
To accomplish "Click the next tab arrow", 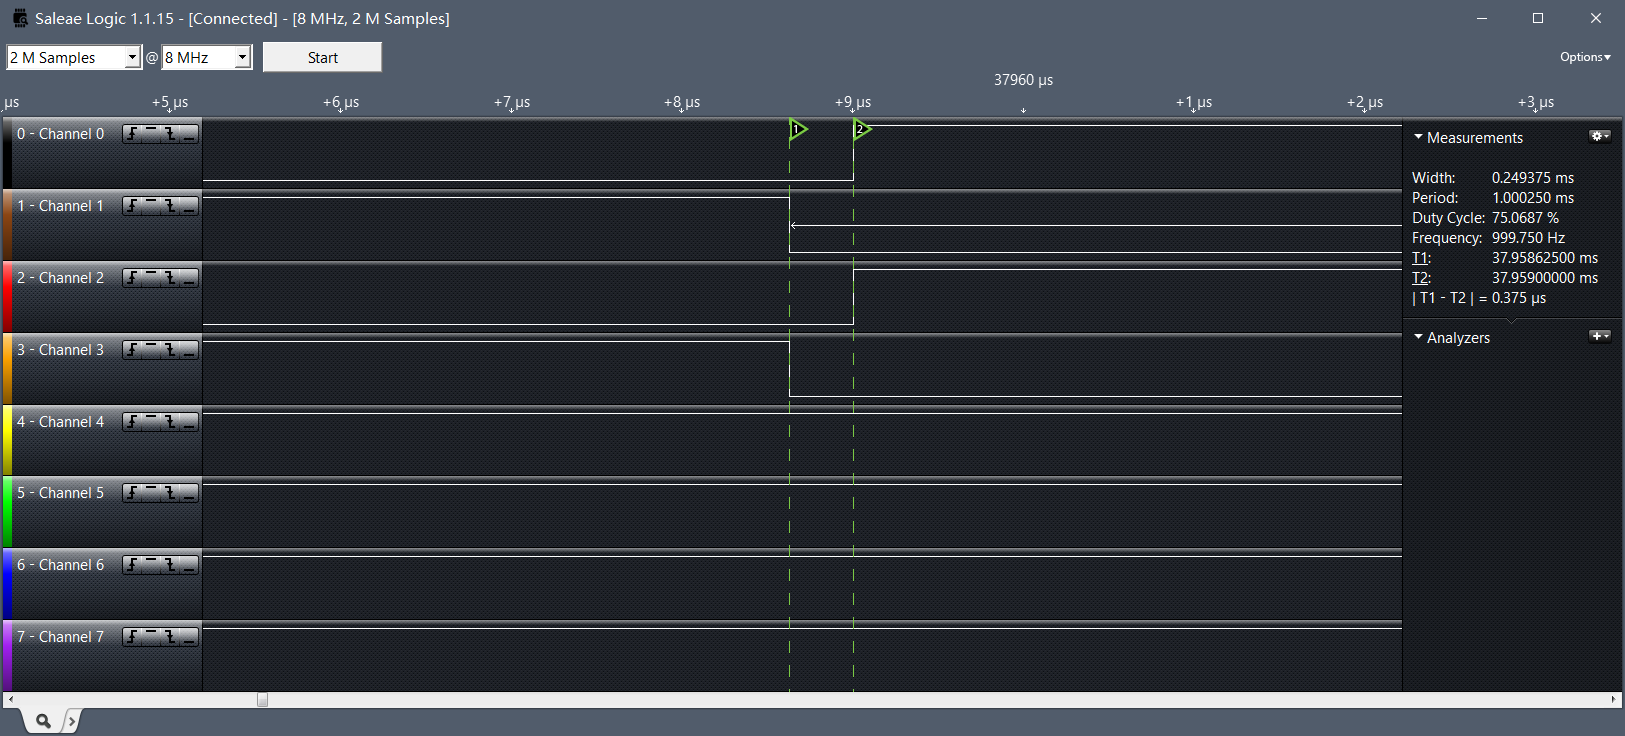I will point(71,720).
